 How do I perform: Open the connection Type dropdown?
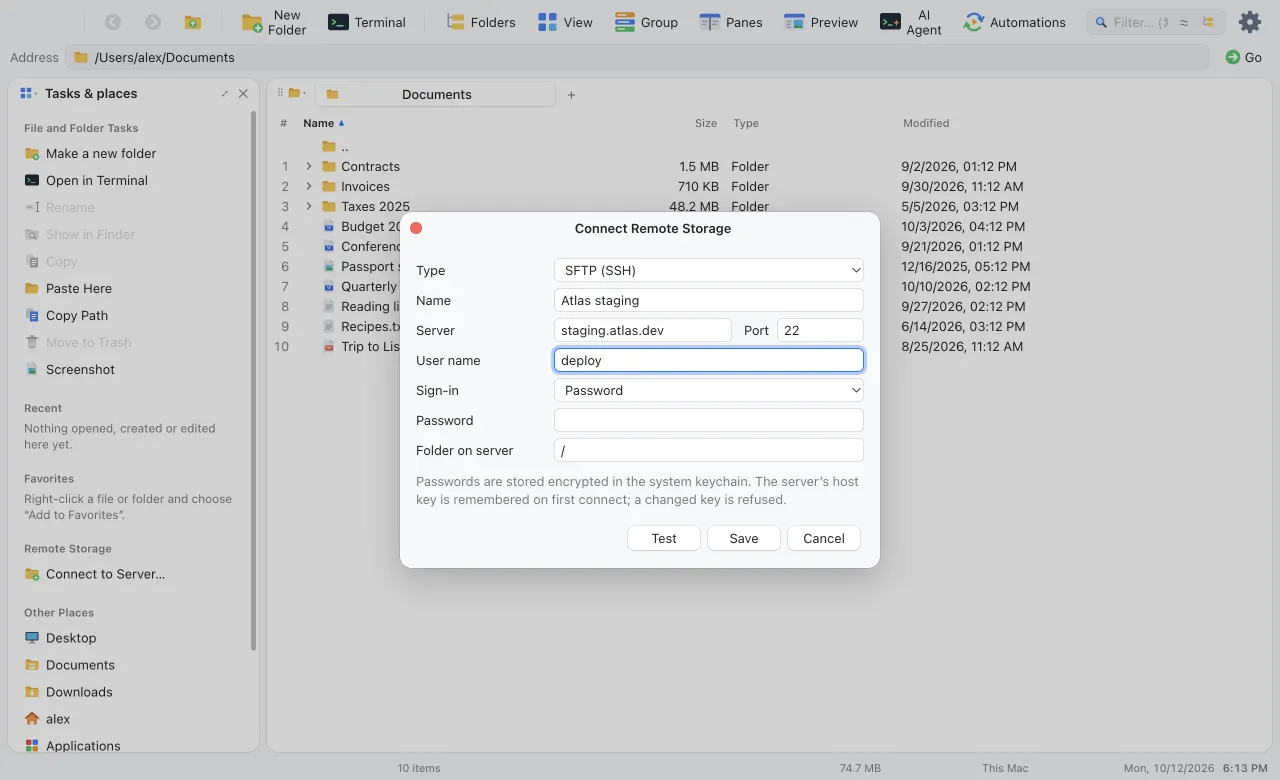[709, 270]
